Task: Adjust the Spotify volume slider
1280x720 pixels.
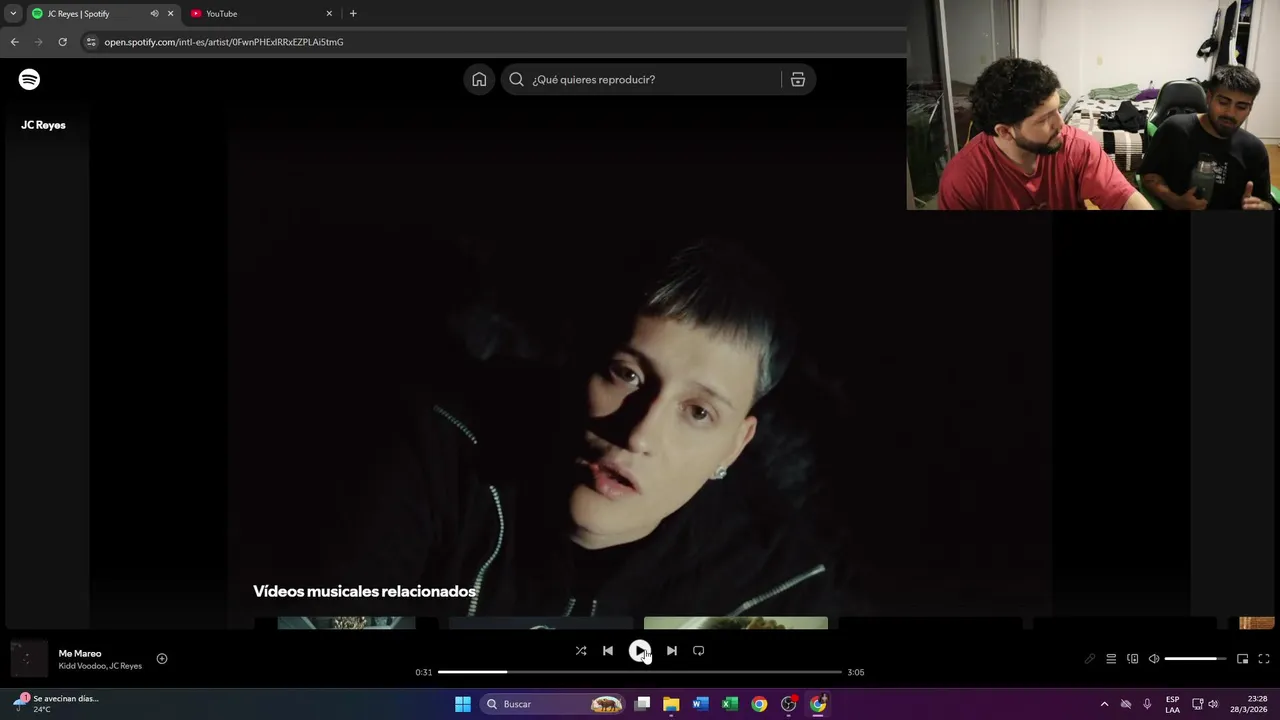Action: click(1195, 659)
